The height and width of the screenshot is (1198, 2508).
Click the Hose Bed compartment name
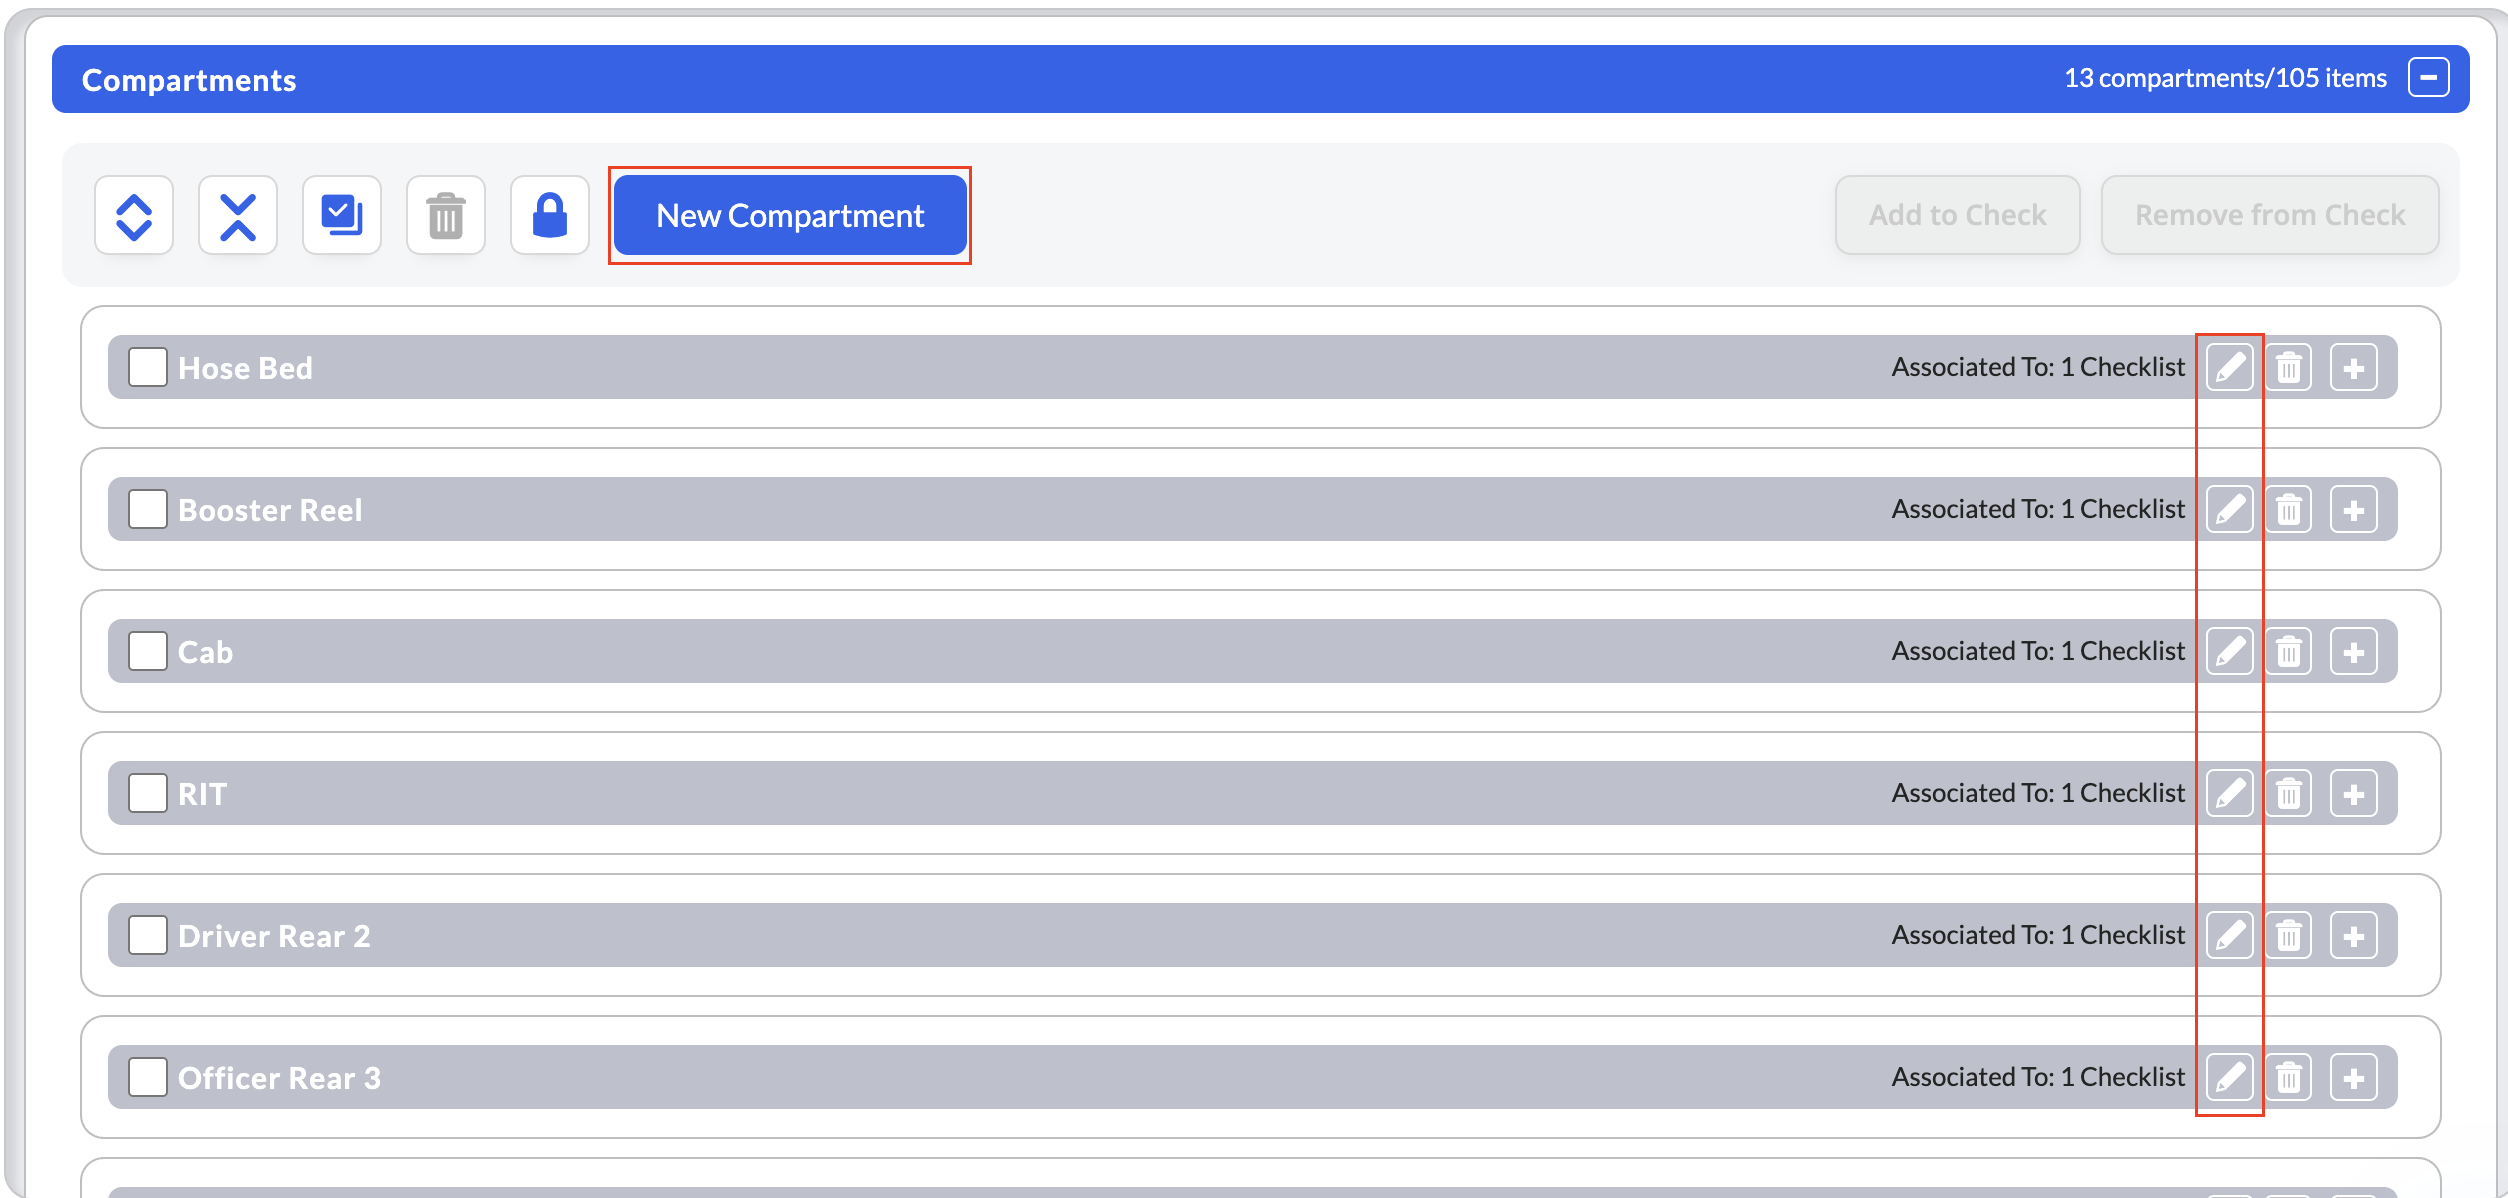(245, 368)
